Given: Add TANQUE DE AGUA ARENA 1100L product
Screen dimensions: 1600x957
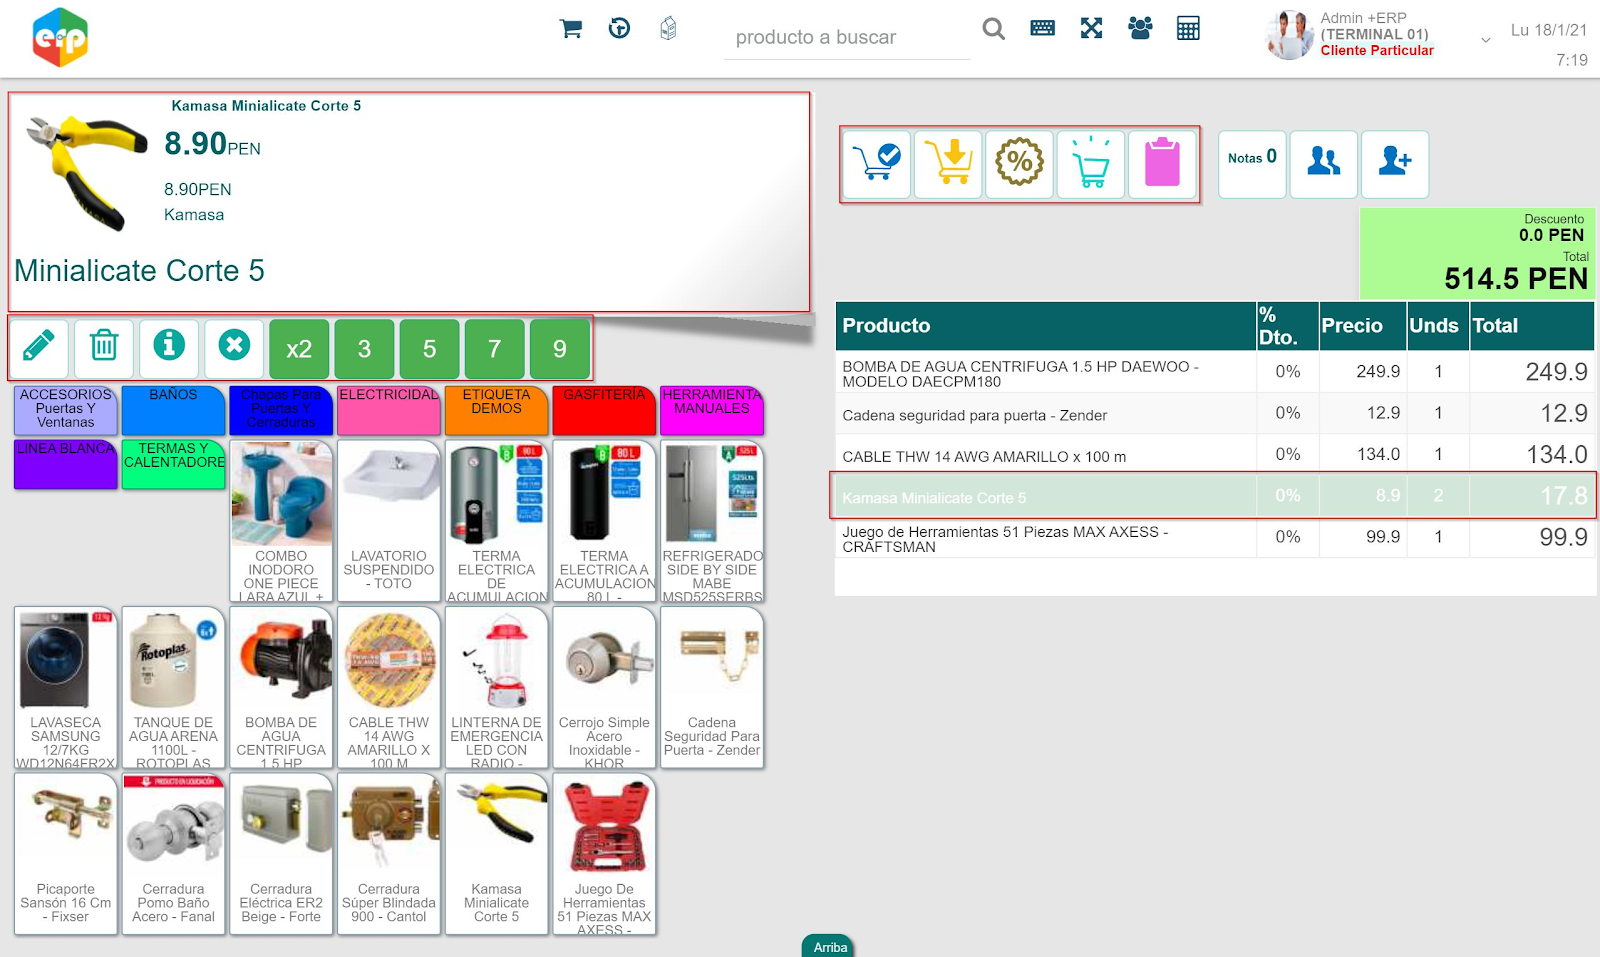Looking at the screenshot, I should pyautogui.click(x=174, y=687).
